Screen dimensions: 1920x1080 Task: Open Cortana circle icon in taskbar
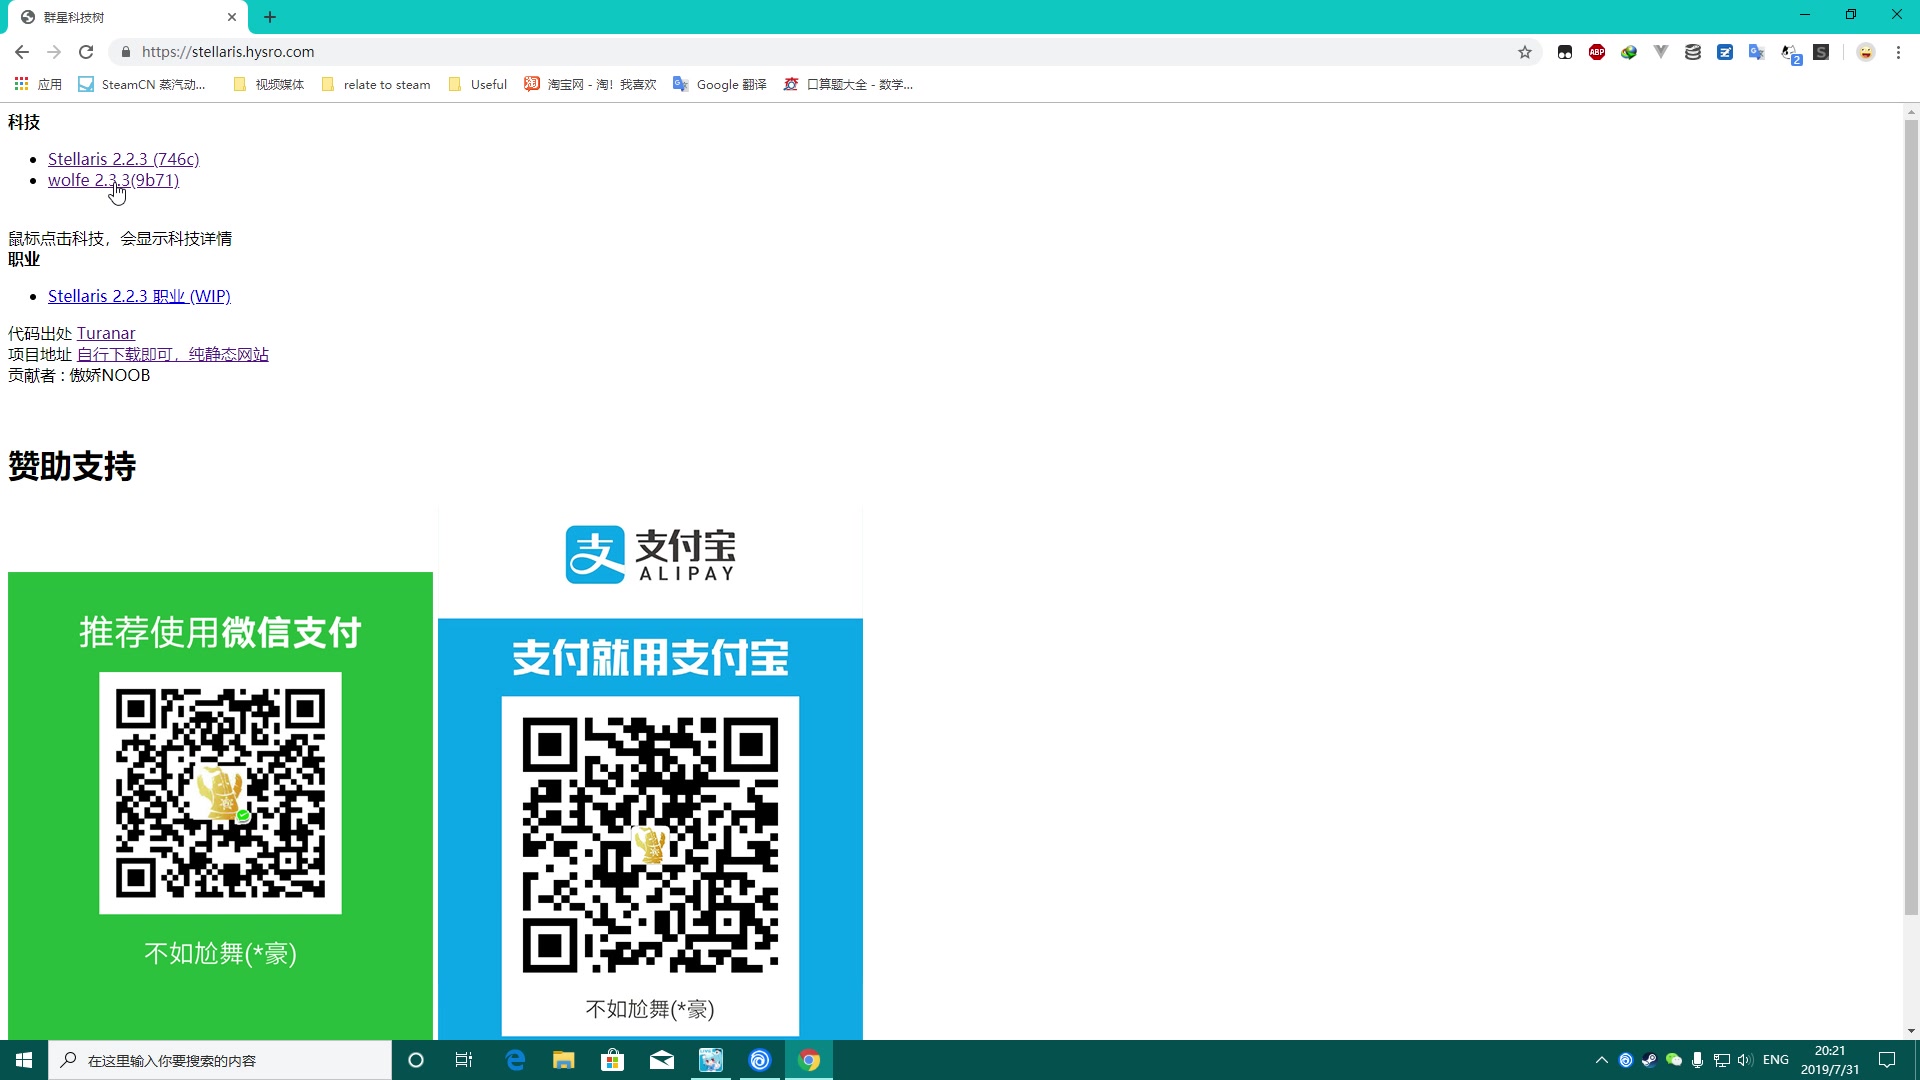coord(416,1060)
